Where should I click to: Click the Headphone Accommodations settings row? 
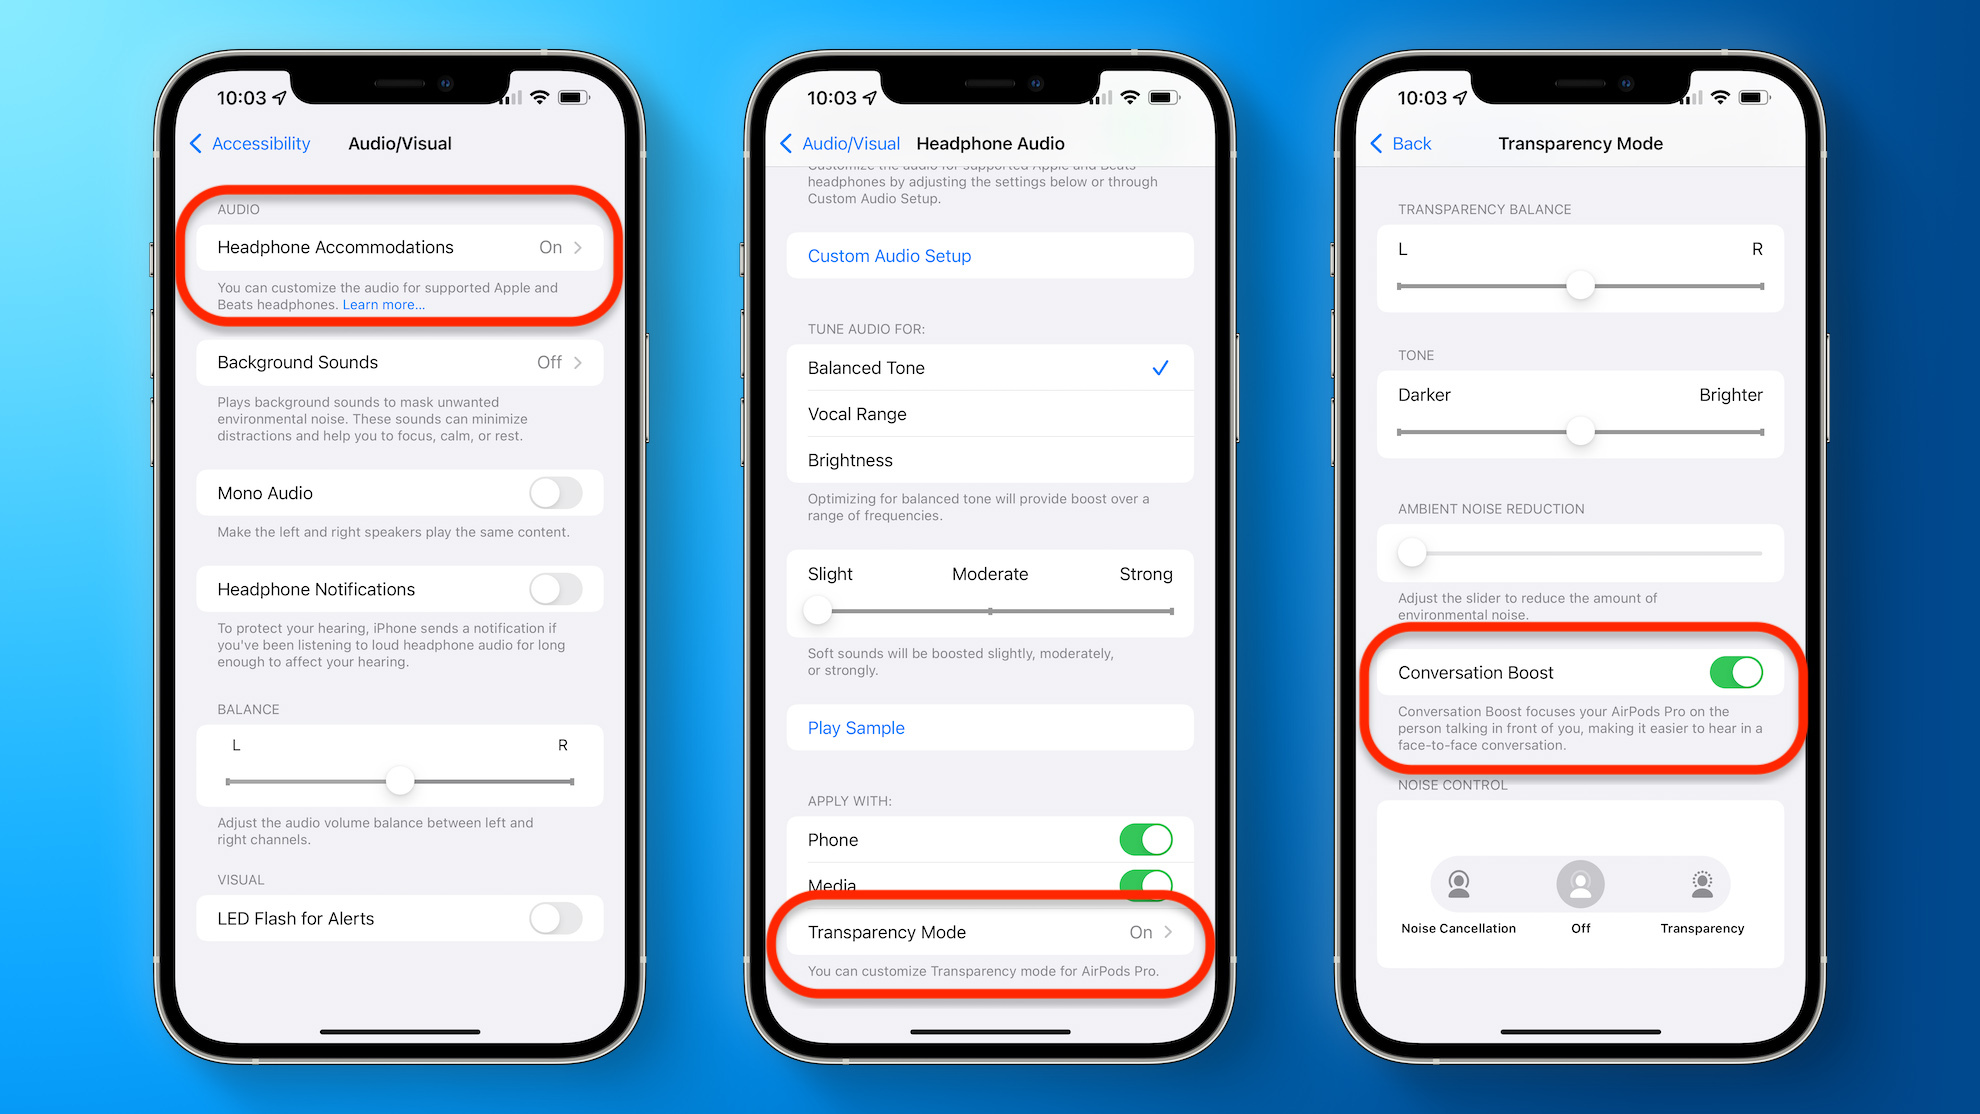click(x=400, y=246)
